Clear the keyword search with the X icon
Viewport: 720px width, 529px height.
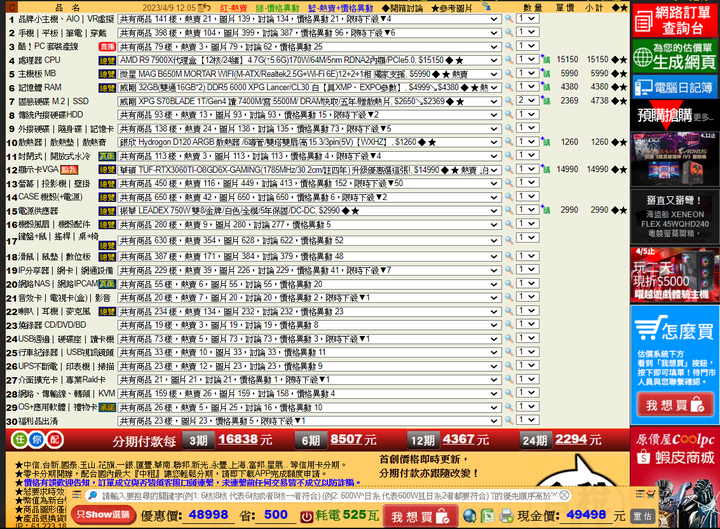tap(564, 495)
